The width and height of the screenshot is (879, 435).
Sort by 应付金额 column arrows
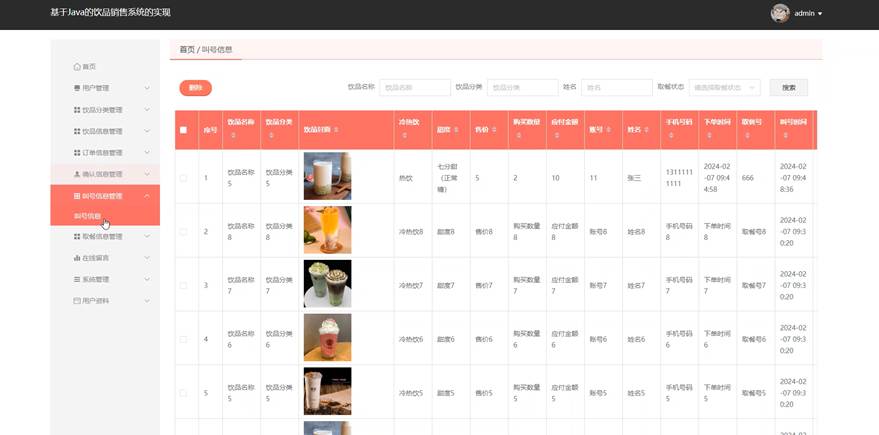tap(556, 135)
